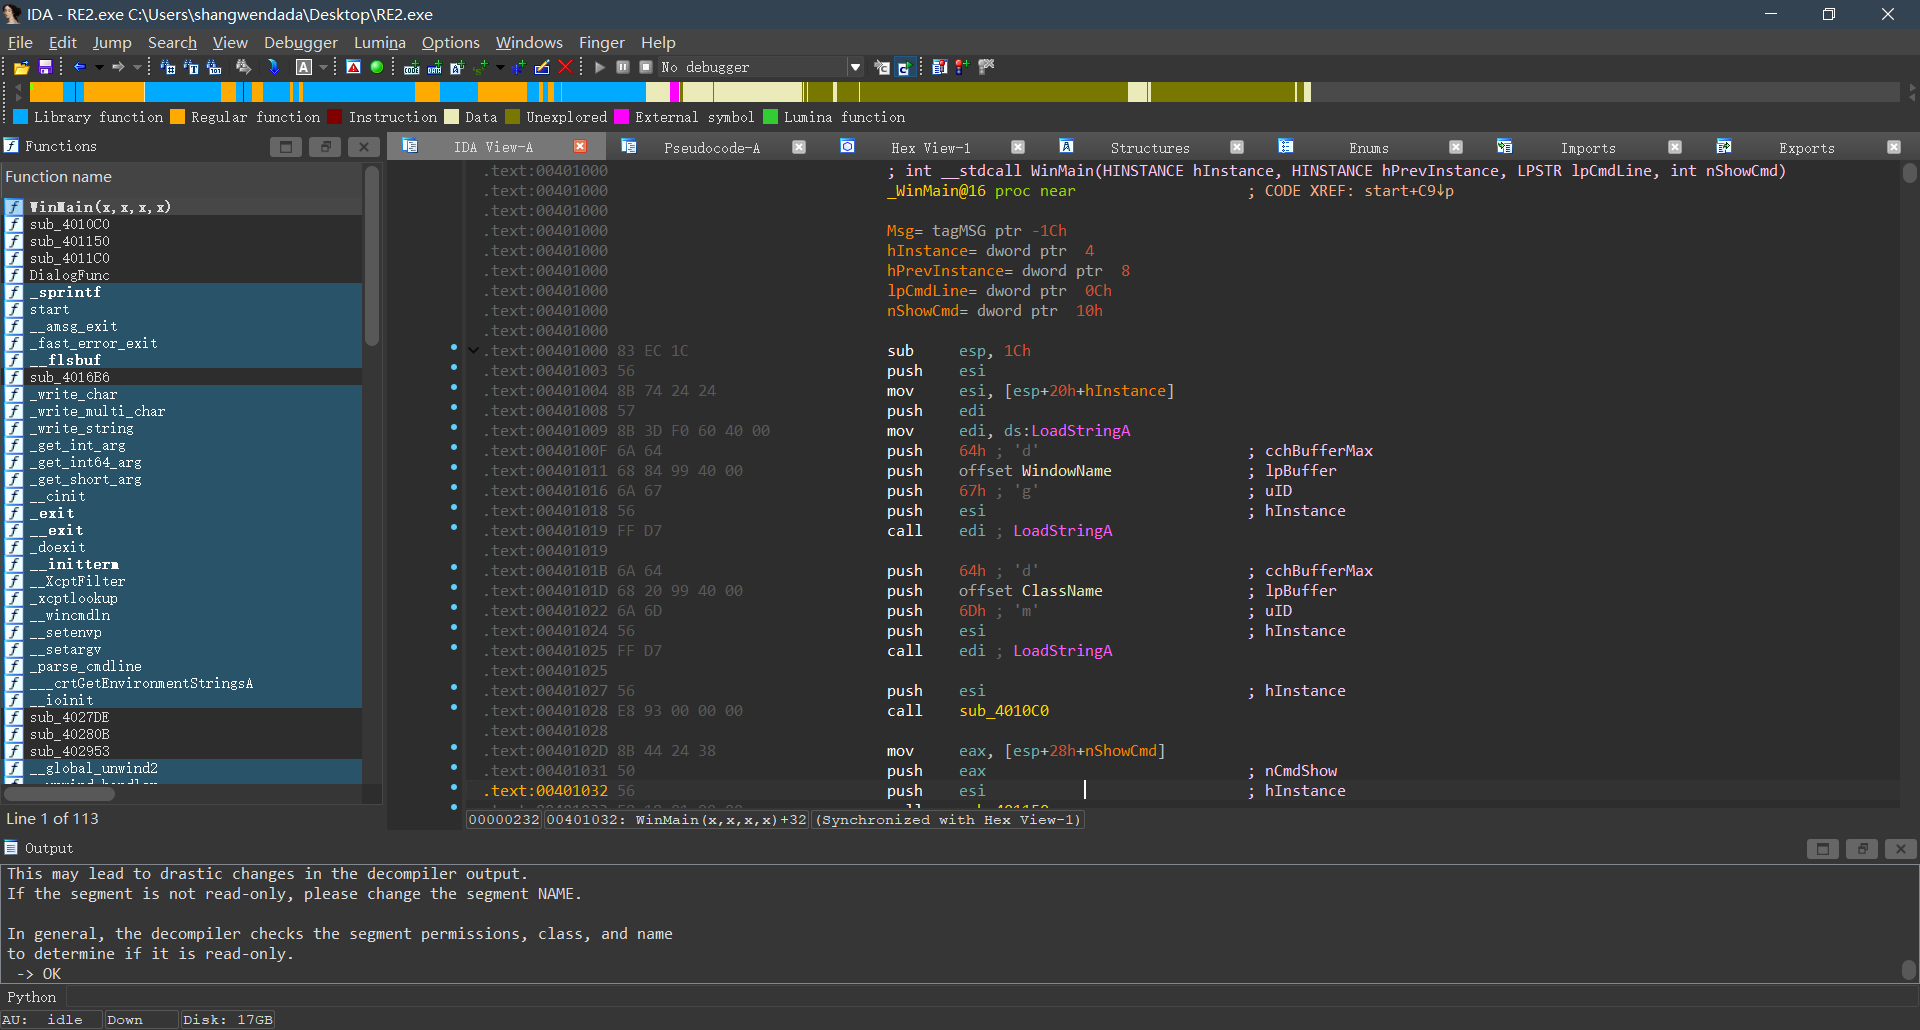Screen dimensions: 1920x1030
Task: Close the IDA View-A tab
Action: point(580,146)
